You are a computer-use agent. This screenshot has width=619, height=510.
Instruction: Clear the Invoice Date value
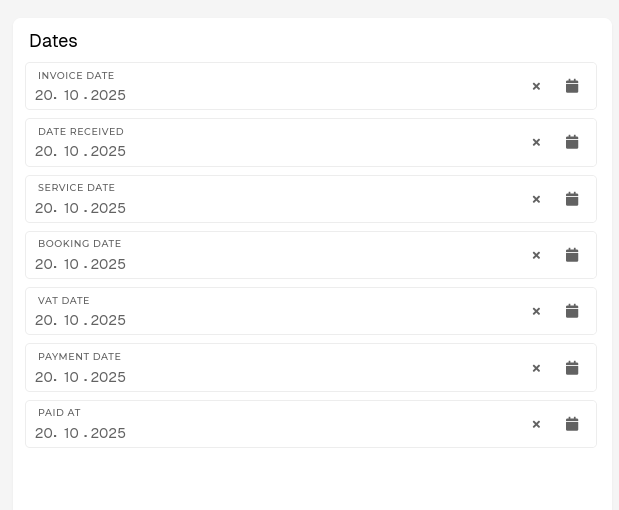[x=536, y=86]
